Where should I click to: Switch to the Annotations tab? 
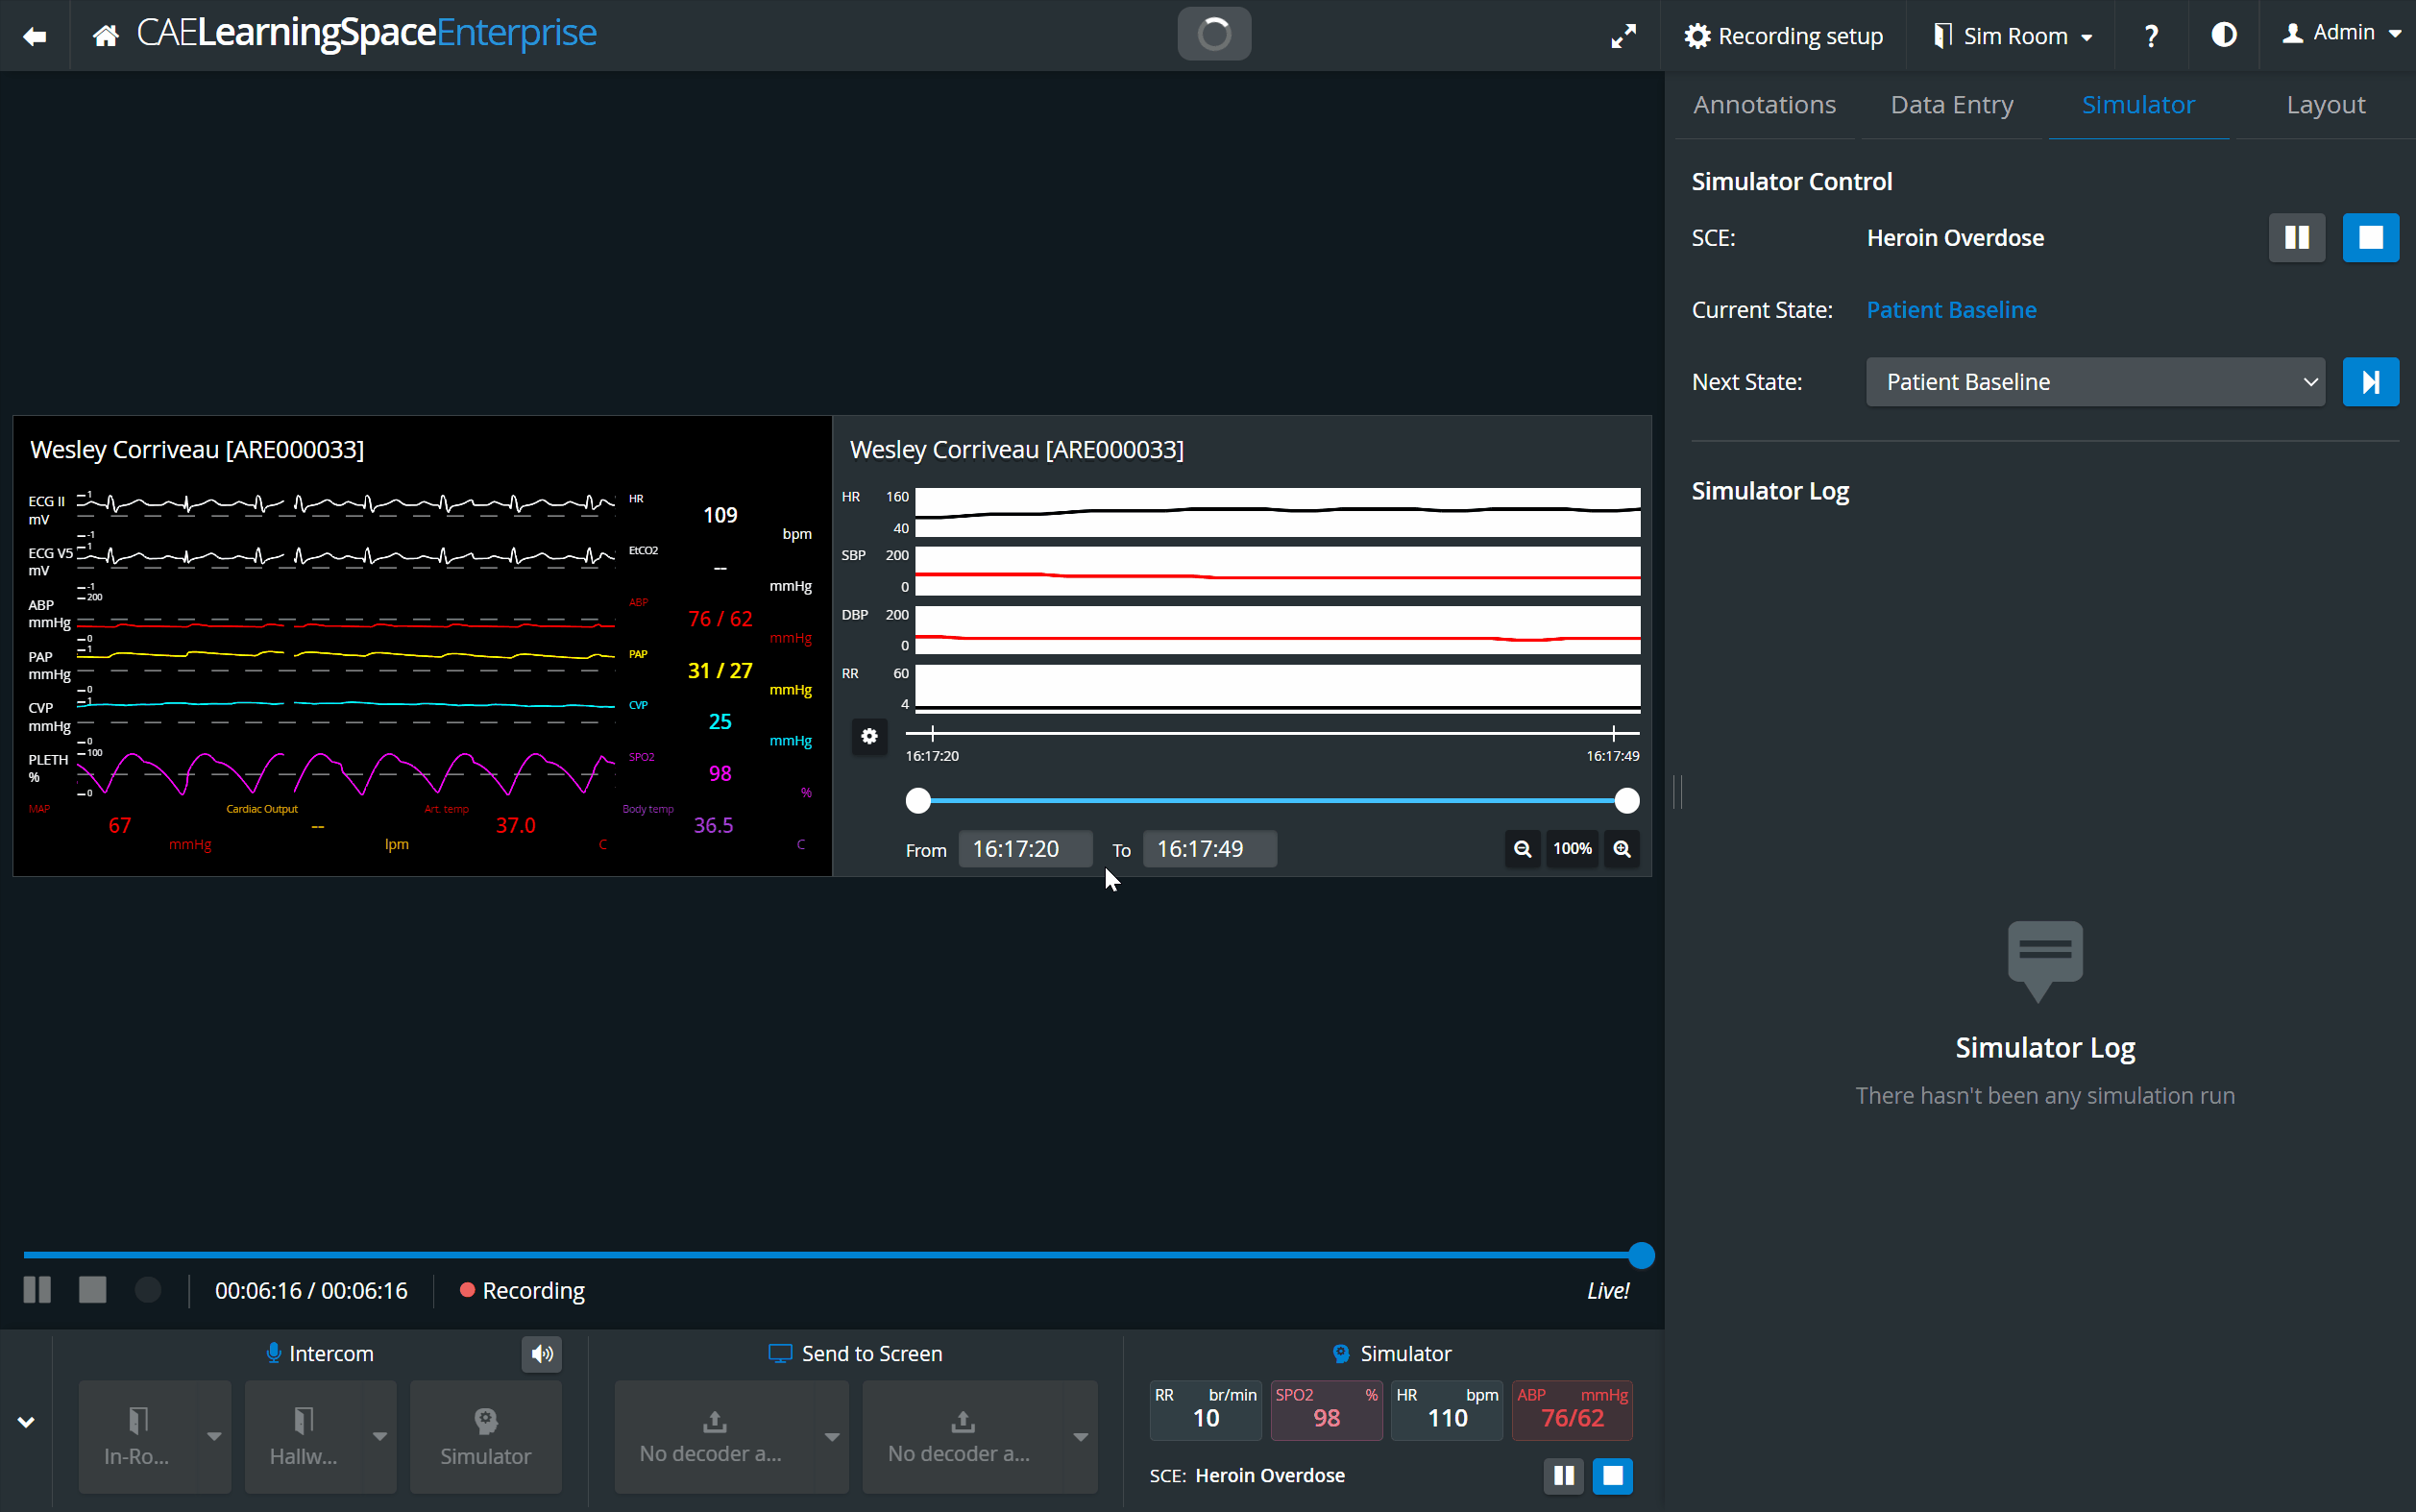click(1764, 105)
